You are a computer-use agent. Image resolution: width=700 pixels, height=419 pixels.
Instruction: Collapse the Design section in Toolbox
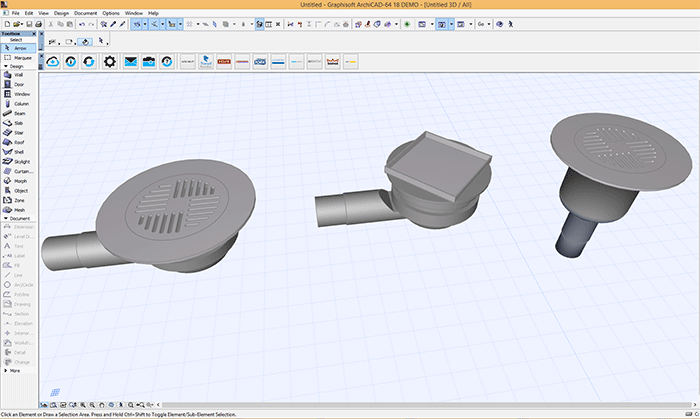click(x=6, y=66)
